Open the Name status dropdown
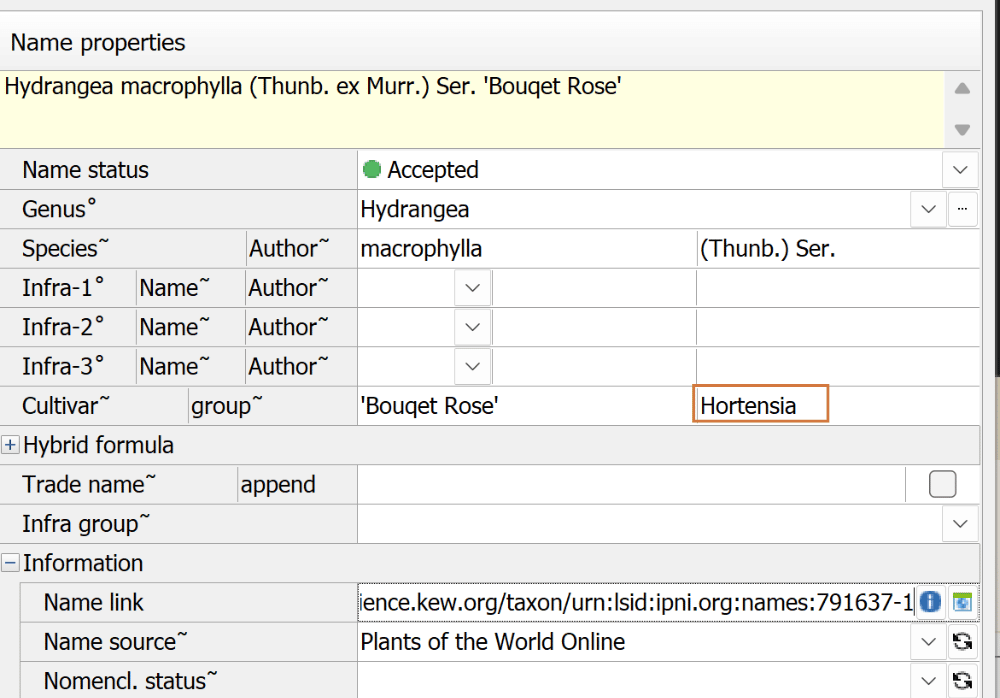This screenshot has width=1000, height=698. (960, 170)
